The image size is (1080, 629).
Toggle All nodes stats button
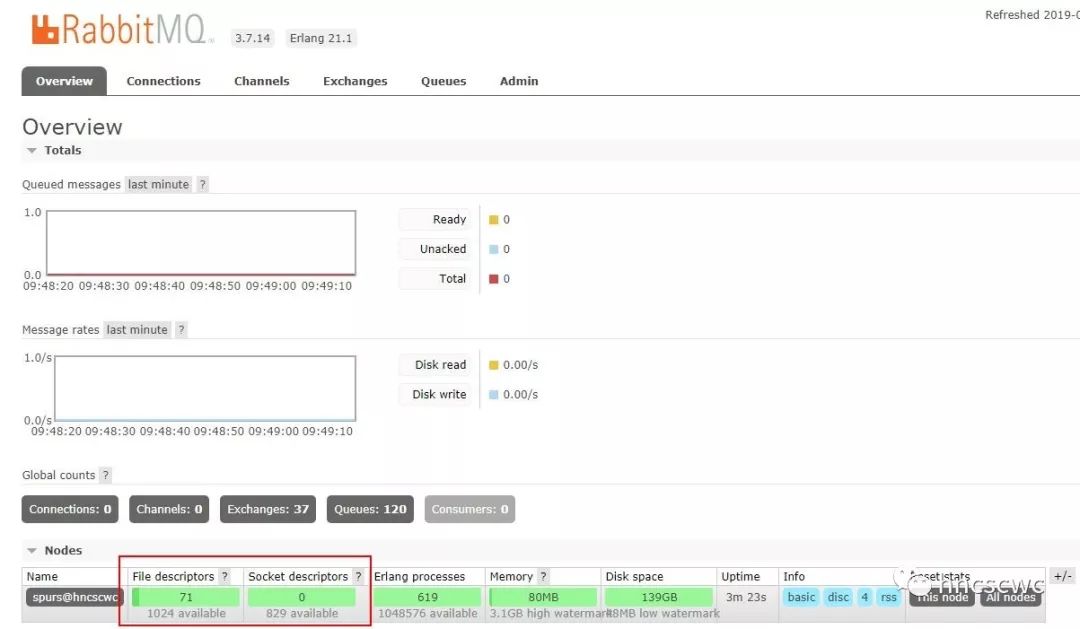coord(1010,597)
